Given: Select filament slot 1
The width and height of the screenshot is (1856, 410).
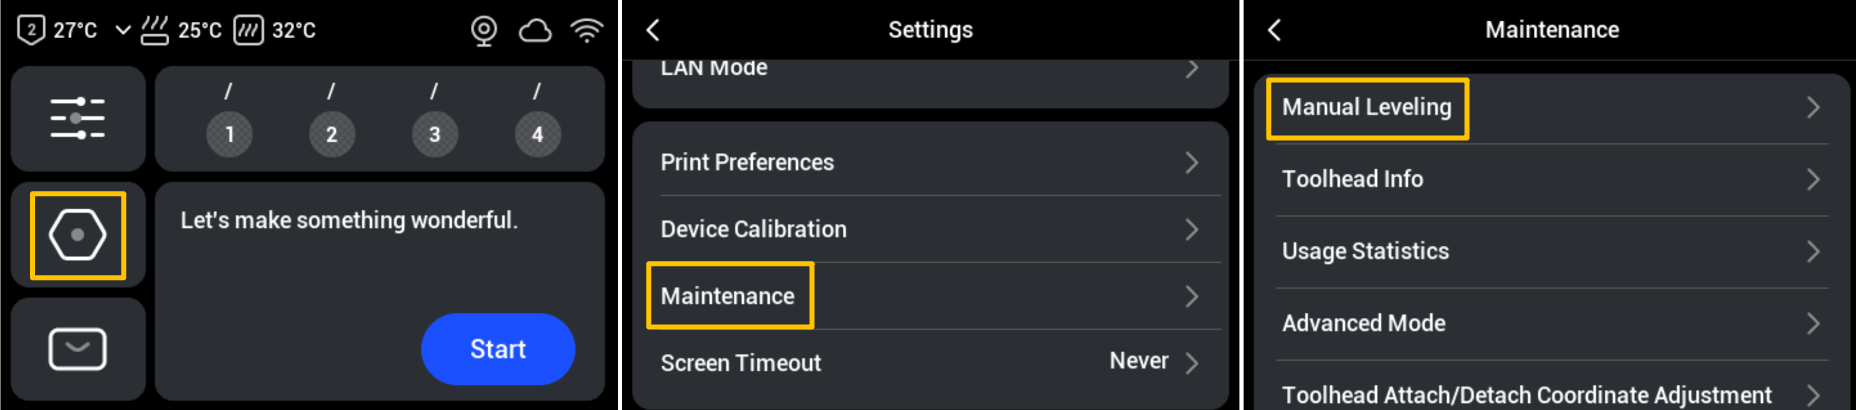Looking at the screenshot, I should (x=229, y=134).
